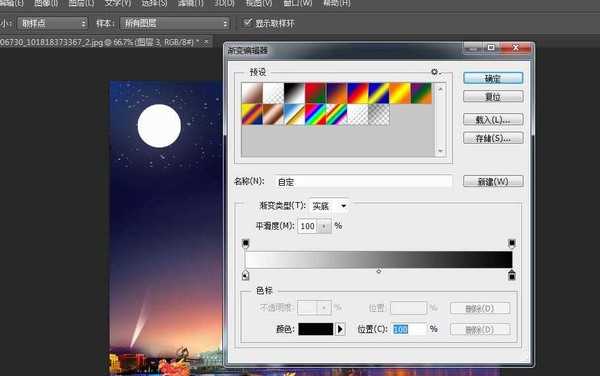600x376 pixels.
Task: Click the 载入(L)... load button
Action: pos(493,120)
